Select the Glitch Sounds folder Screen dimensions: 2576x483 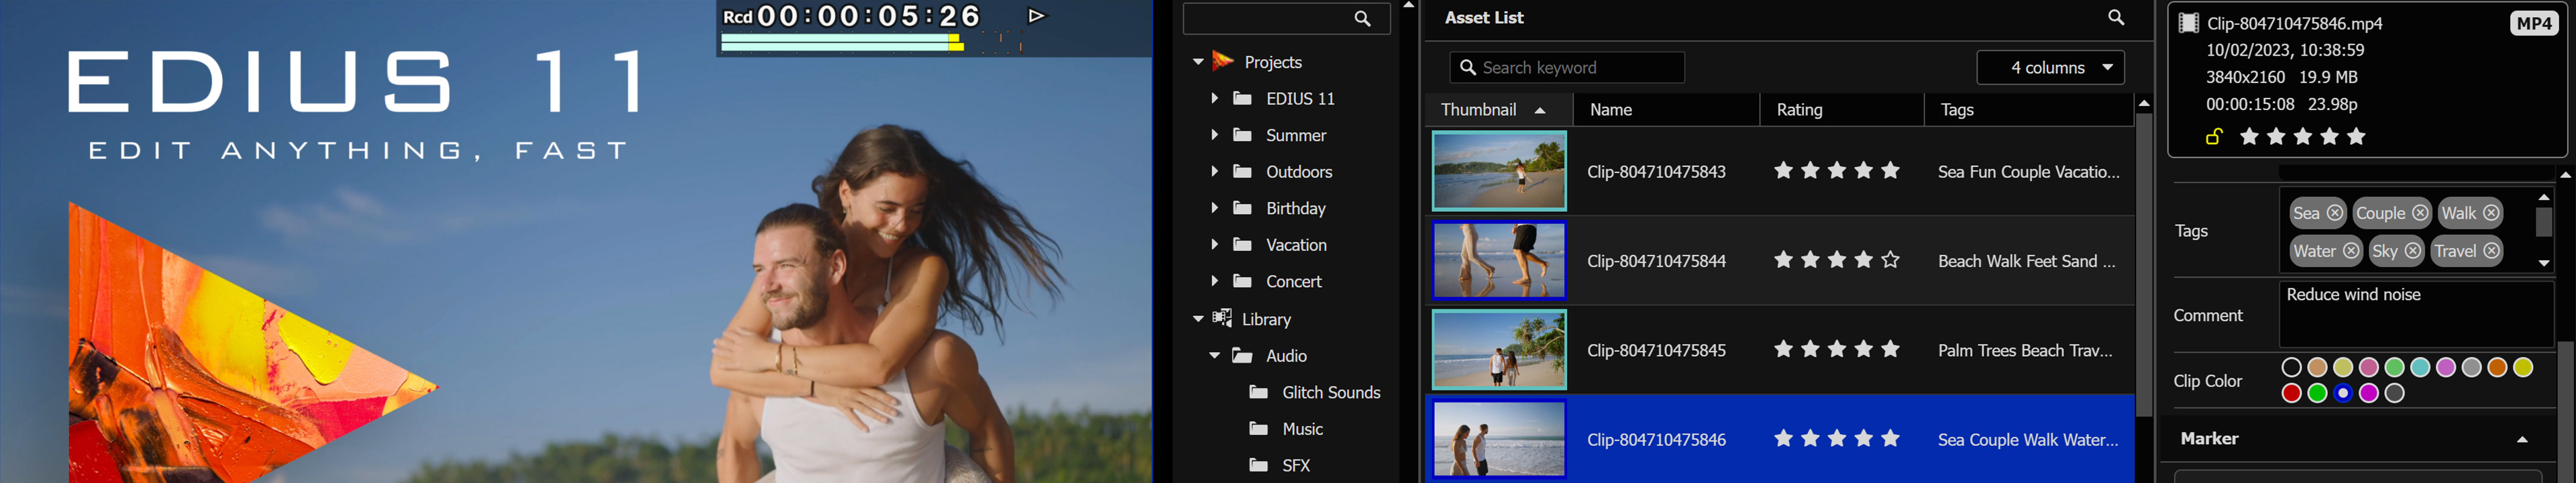click(x=1330, y=393)
